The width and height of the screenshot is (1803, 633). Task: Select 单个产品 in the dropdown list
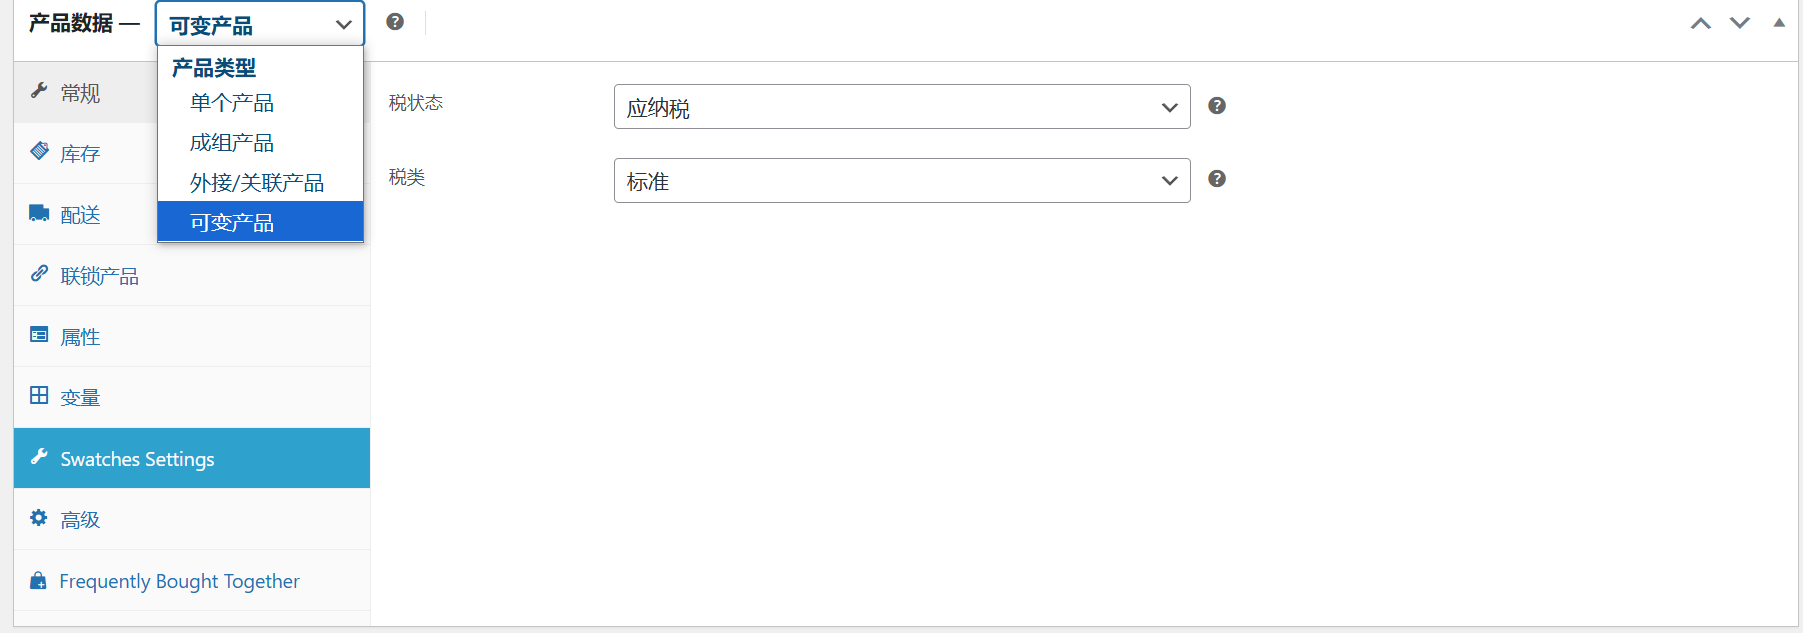pos(232,102)
